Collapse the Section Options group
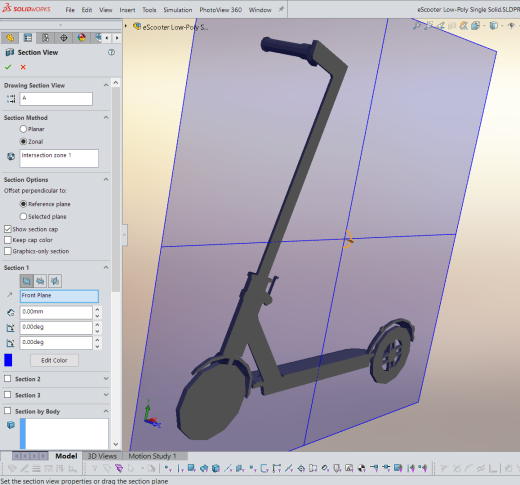This screenshot has width=520, height=485. [x=106, y=179]
